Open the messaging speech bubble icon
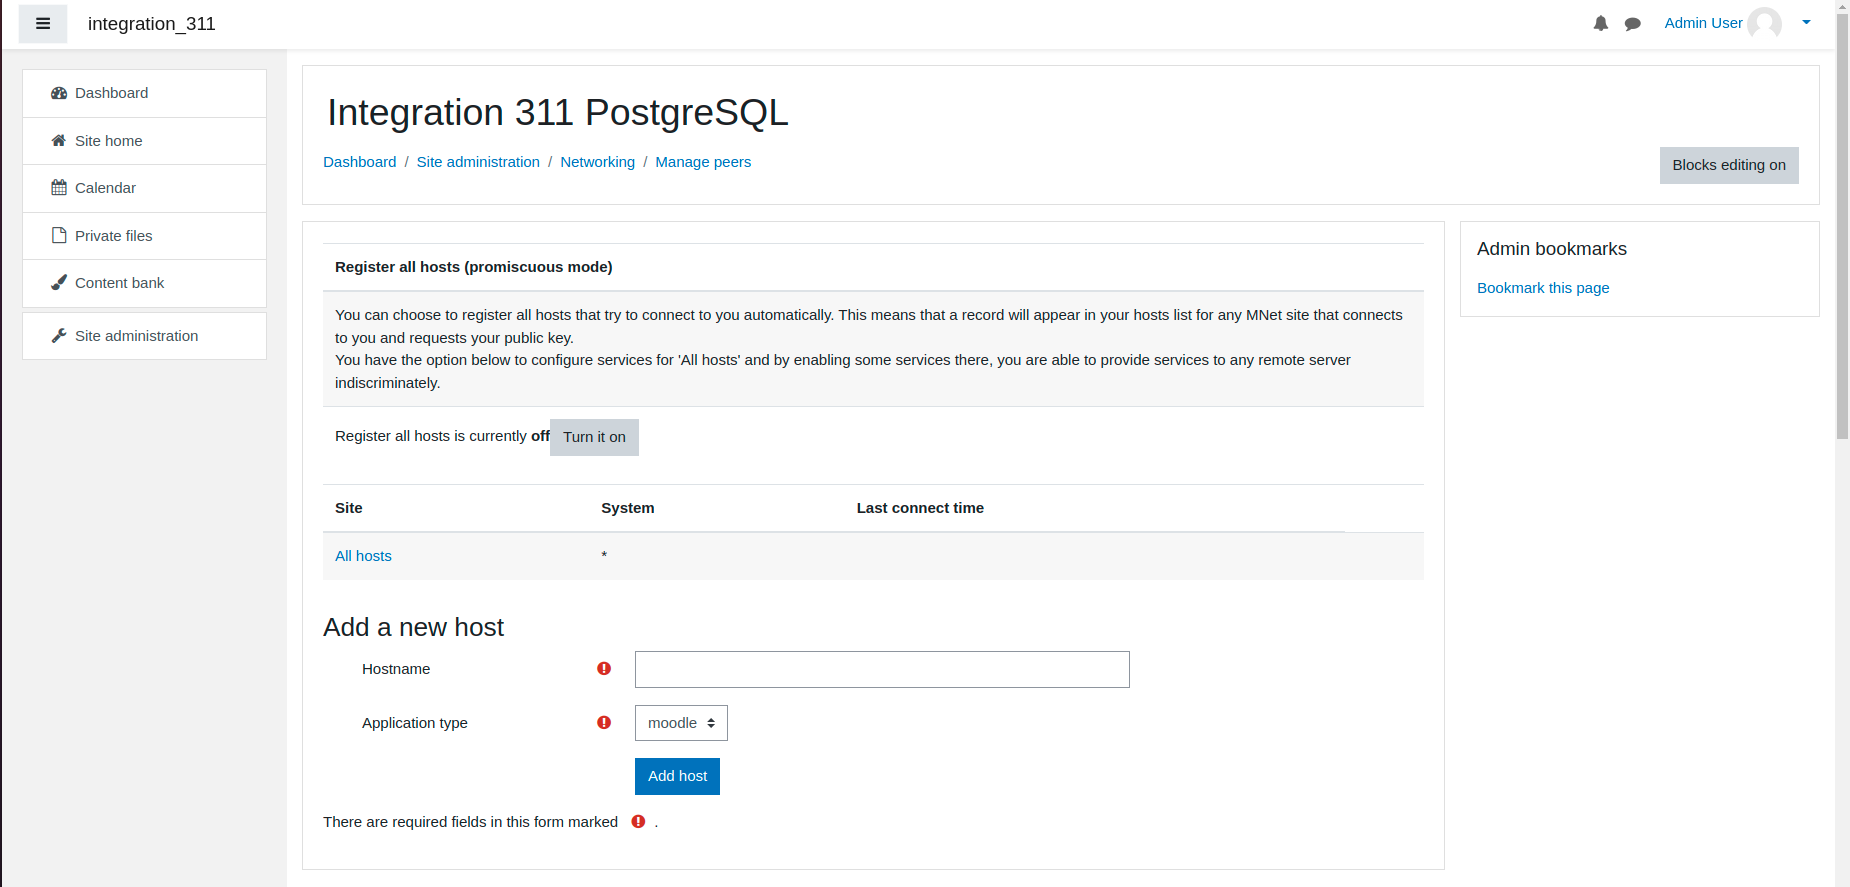Screen dimensions: 1850x887 pyautogui.click(x=1633, y=24)
